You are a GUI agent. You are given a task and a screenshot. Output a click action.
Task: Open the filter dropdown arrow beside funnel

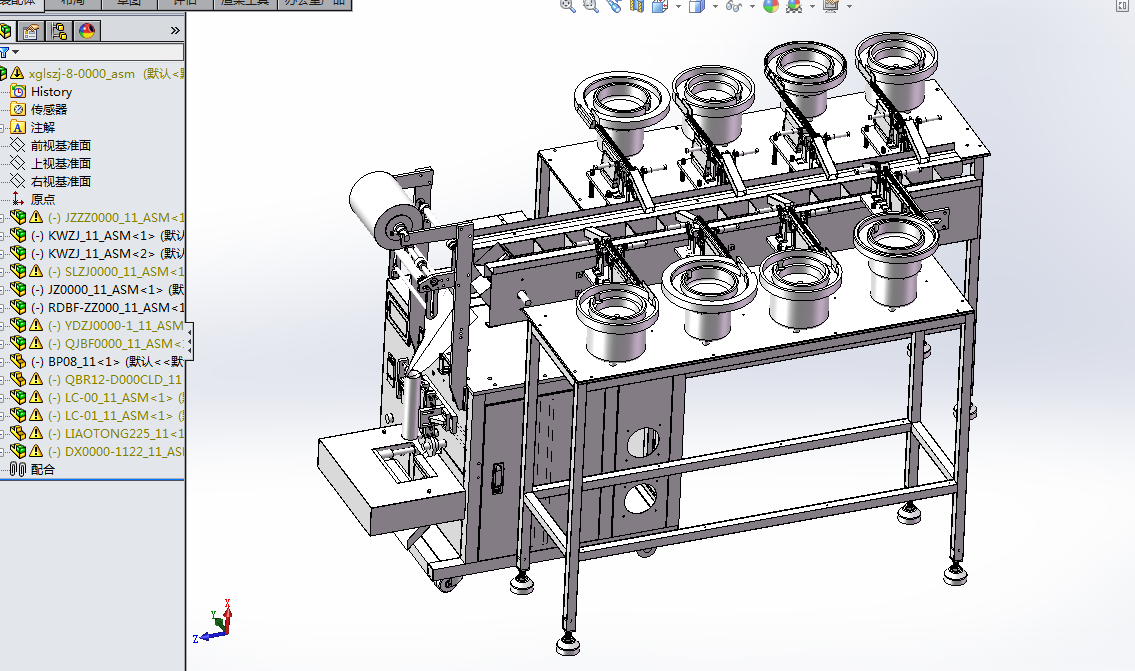[15, 52]
